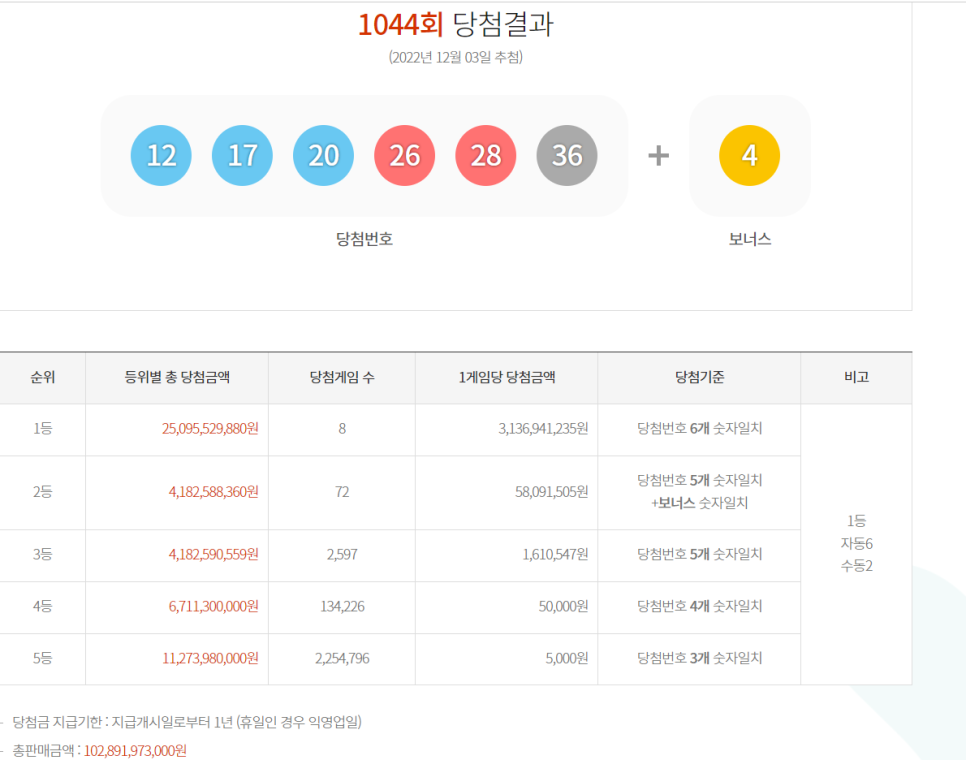
Task: Click the total prize 11,273,980,000원
Action: coord(210,658)
